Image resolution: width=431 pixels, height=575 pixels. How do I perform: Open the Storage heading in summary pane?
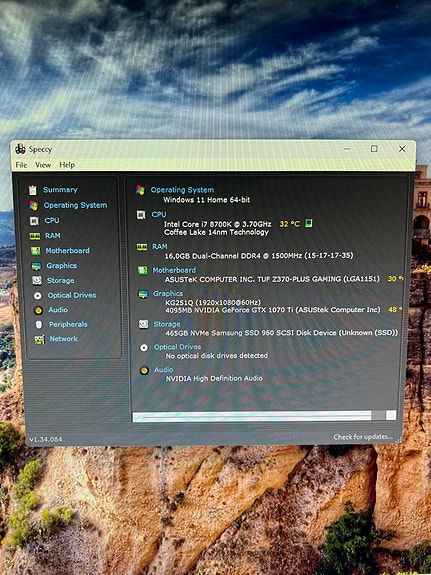(167, 324)
